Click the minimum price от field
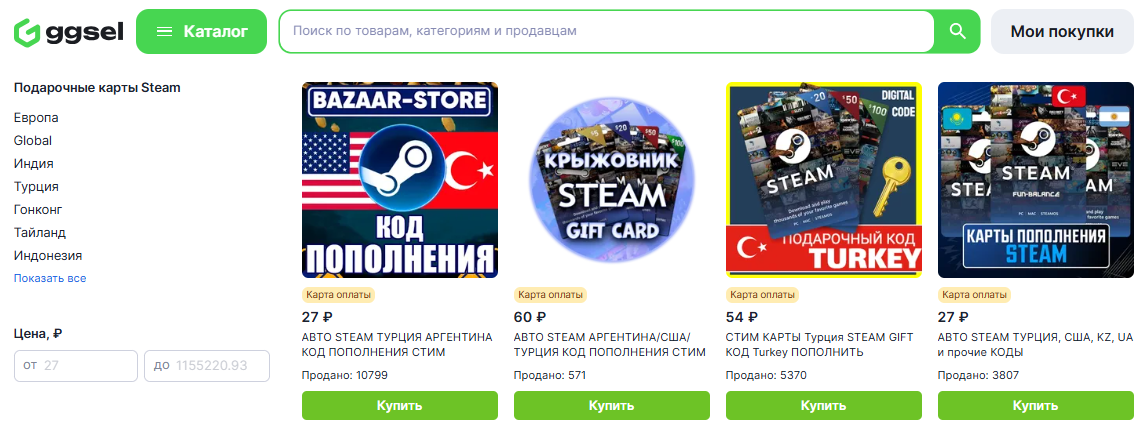Screen dimensions: 1146x428 (76, 366)
